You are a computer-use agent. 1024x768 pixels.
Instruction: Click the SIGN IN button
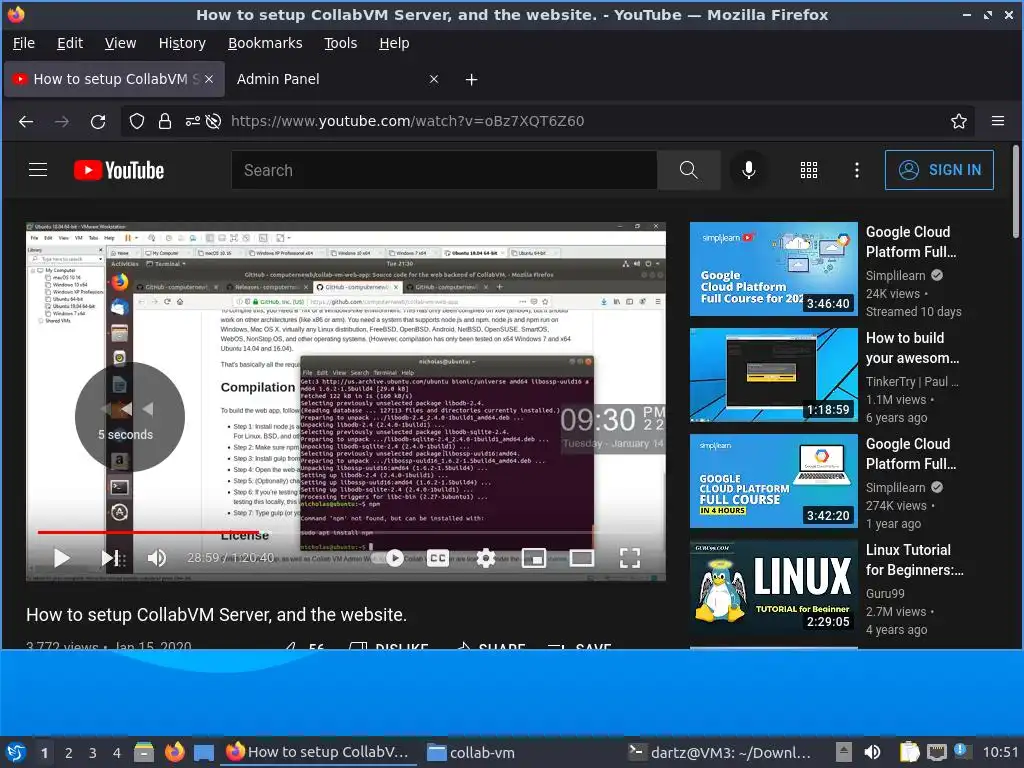click(x=939, y=170)
